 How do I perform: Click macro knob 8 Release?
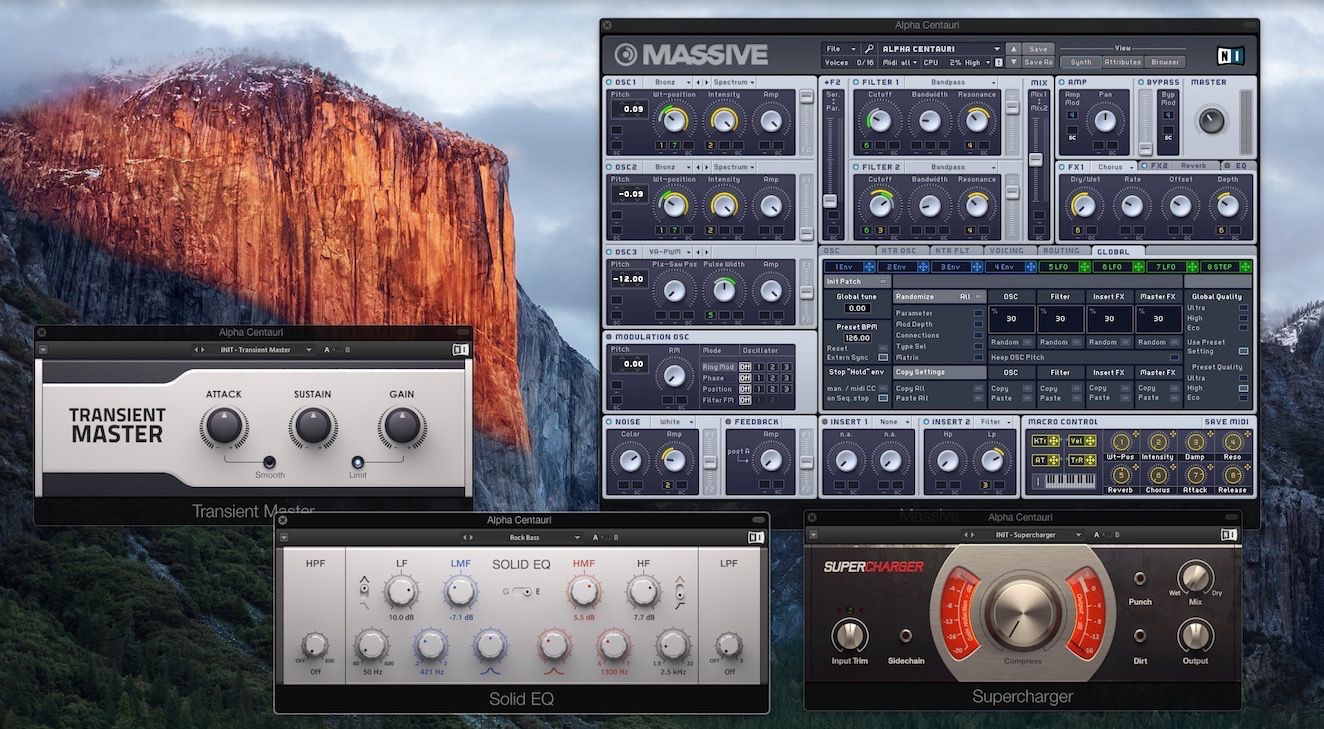1232,475
